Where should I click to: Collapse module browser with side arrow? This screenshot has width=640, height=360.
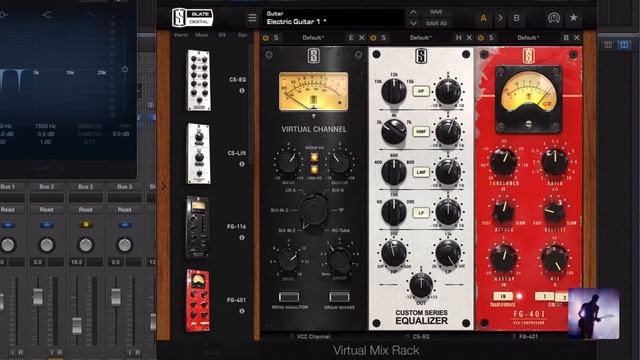pyautogui.click(x=164, y=187)
